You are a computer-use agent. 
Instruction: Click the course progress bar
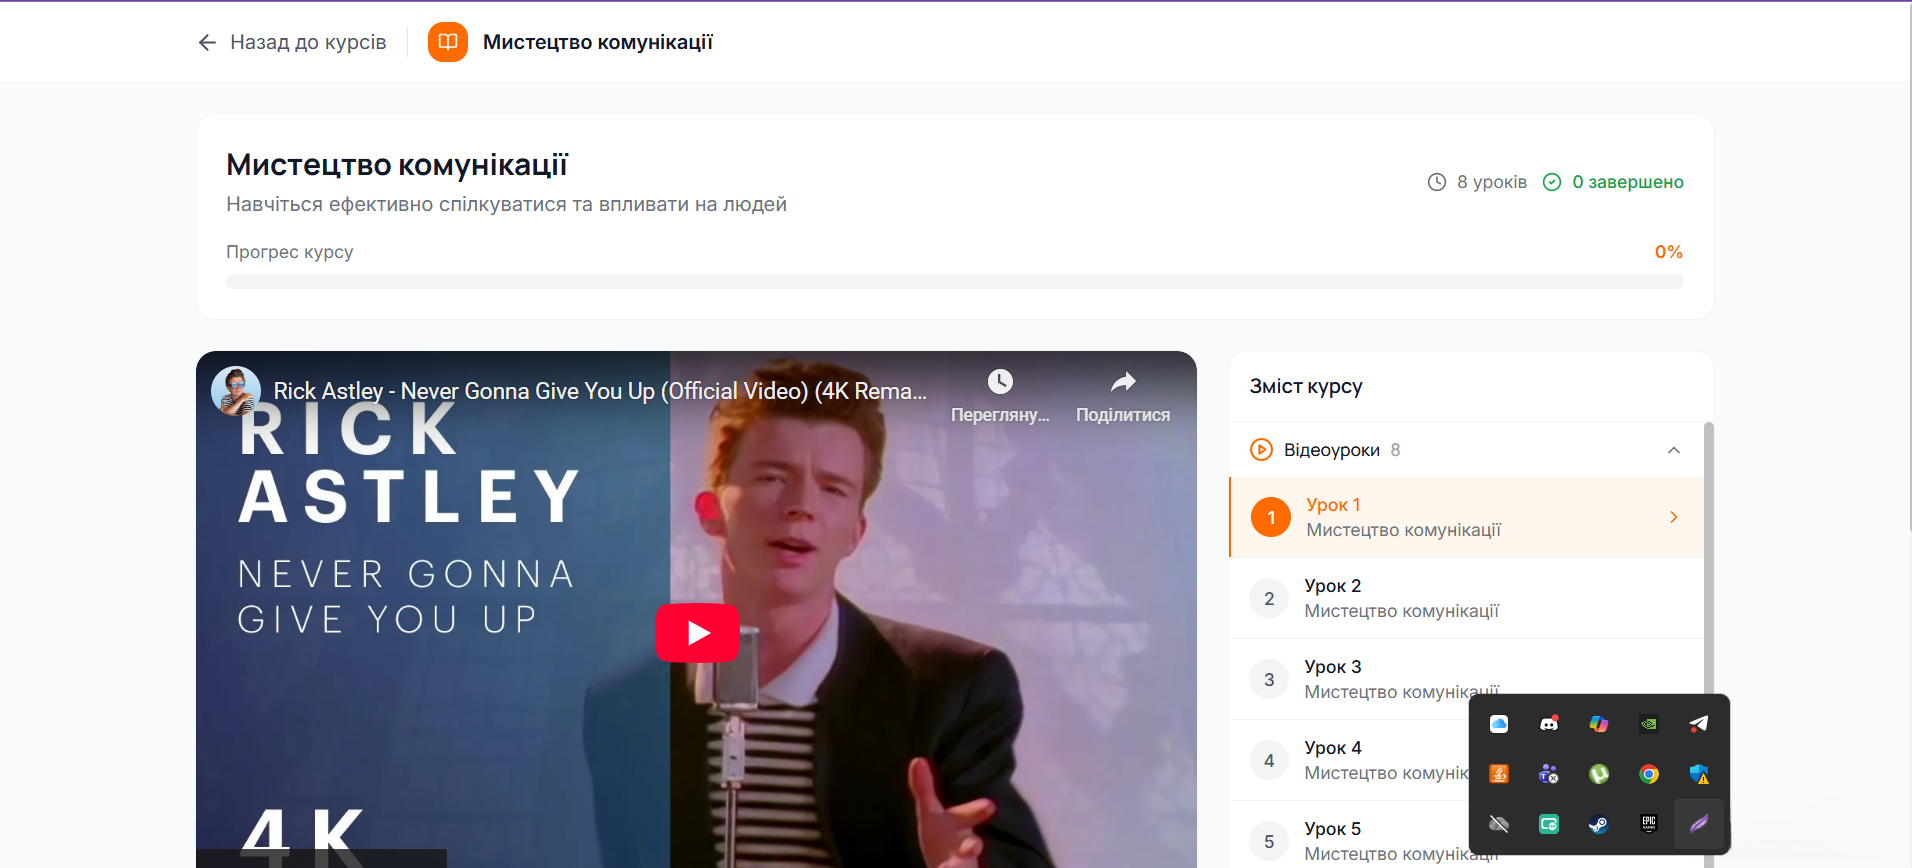[x=955, y=282]
